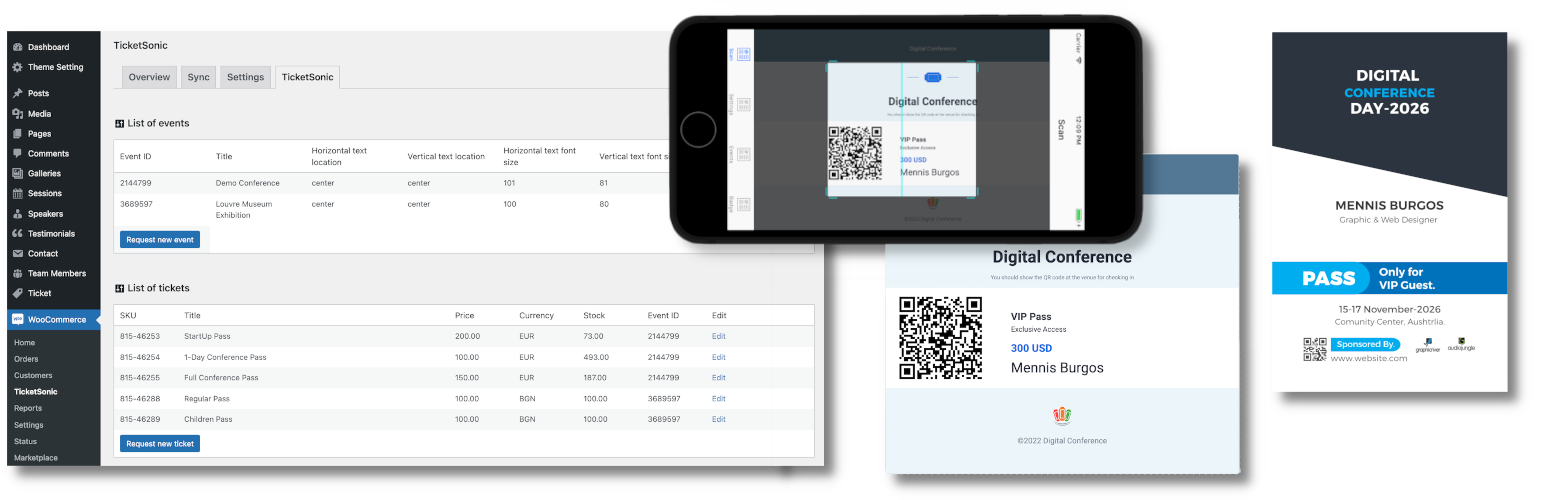Click the 493.00 stock value

coord(596,357)
